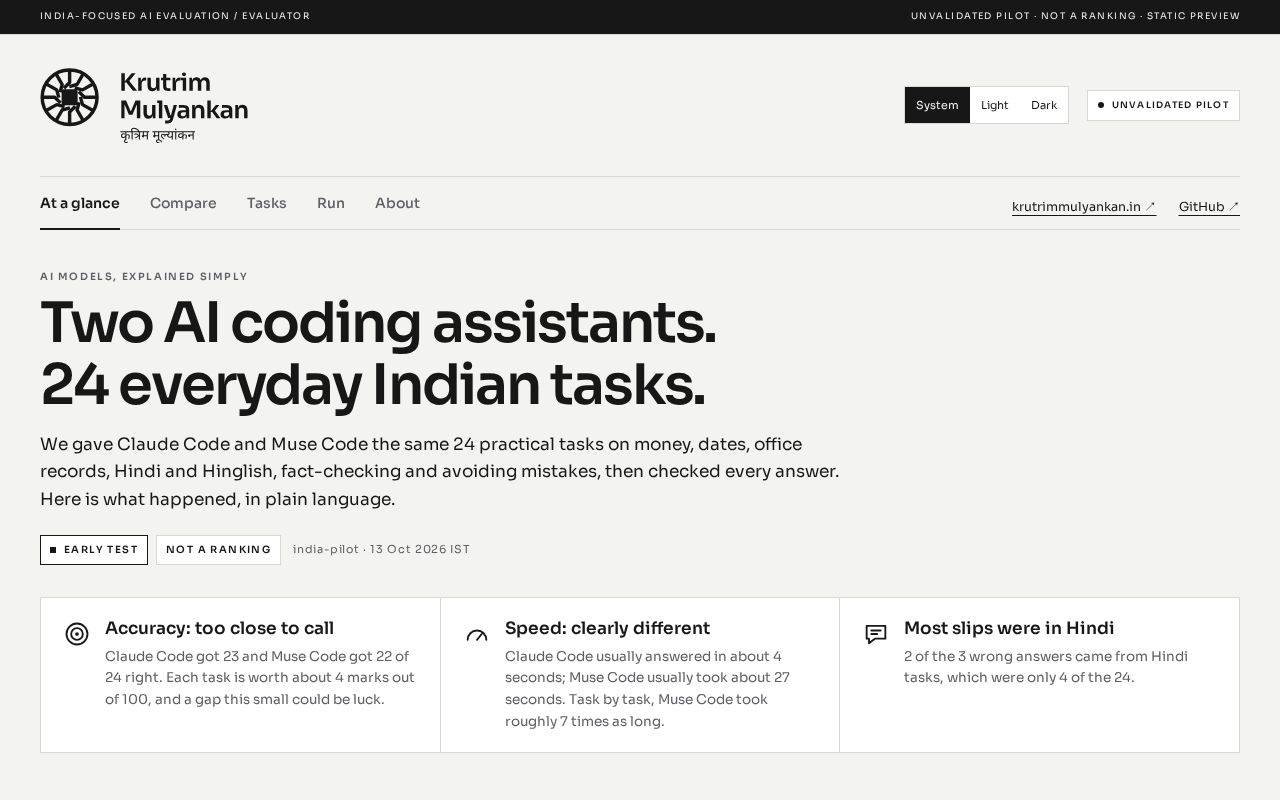Click the '2 of the 3 wrong answers' description

click(1046, 667)
